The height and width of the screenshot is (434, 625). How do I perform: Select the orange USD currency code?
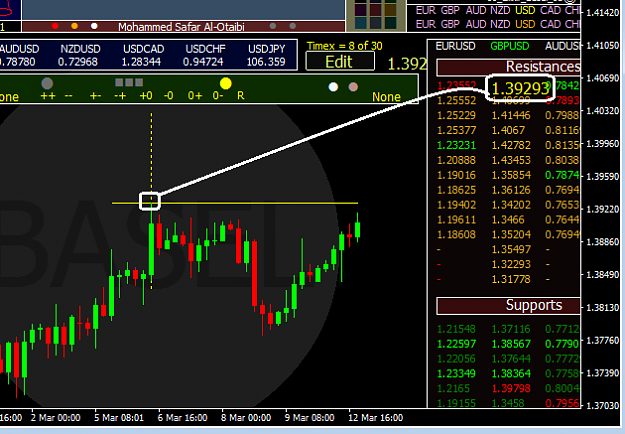coord(525,24)
